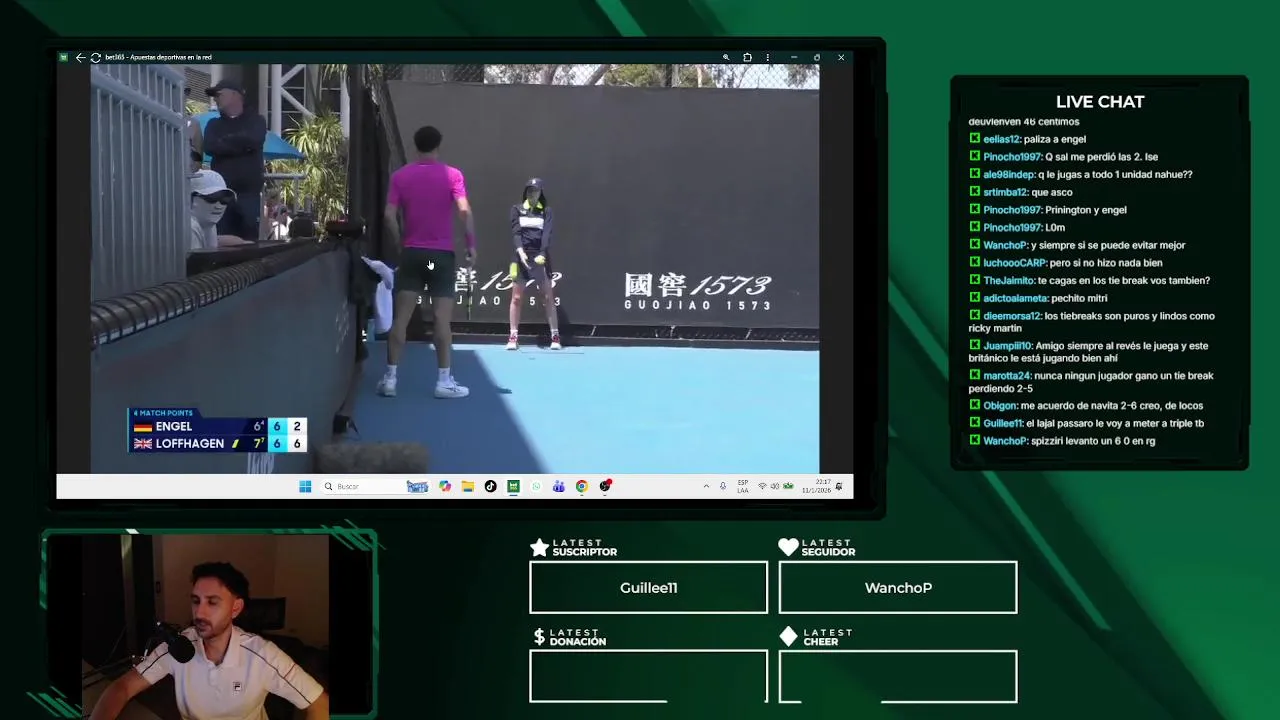Switch the ESP LAA input language
The width and height of the screenshot is (1280, 720).
tap(743, 486)
